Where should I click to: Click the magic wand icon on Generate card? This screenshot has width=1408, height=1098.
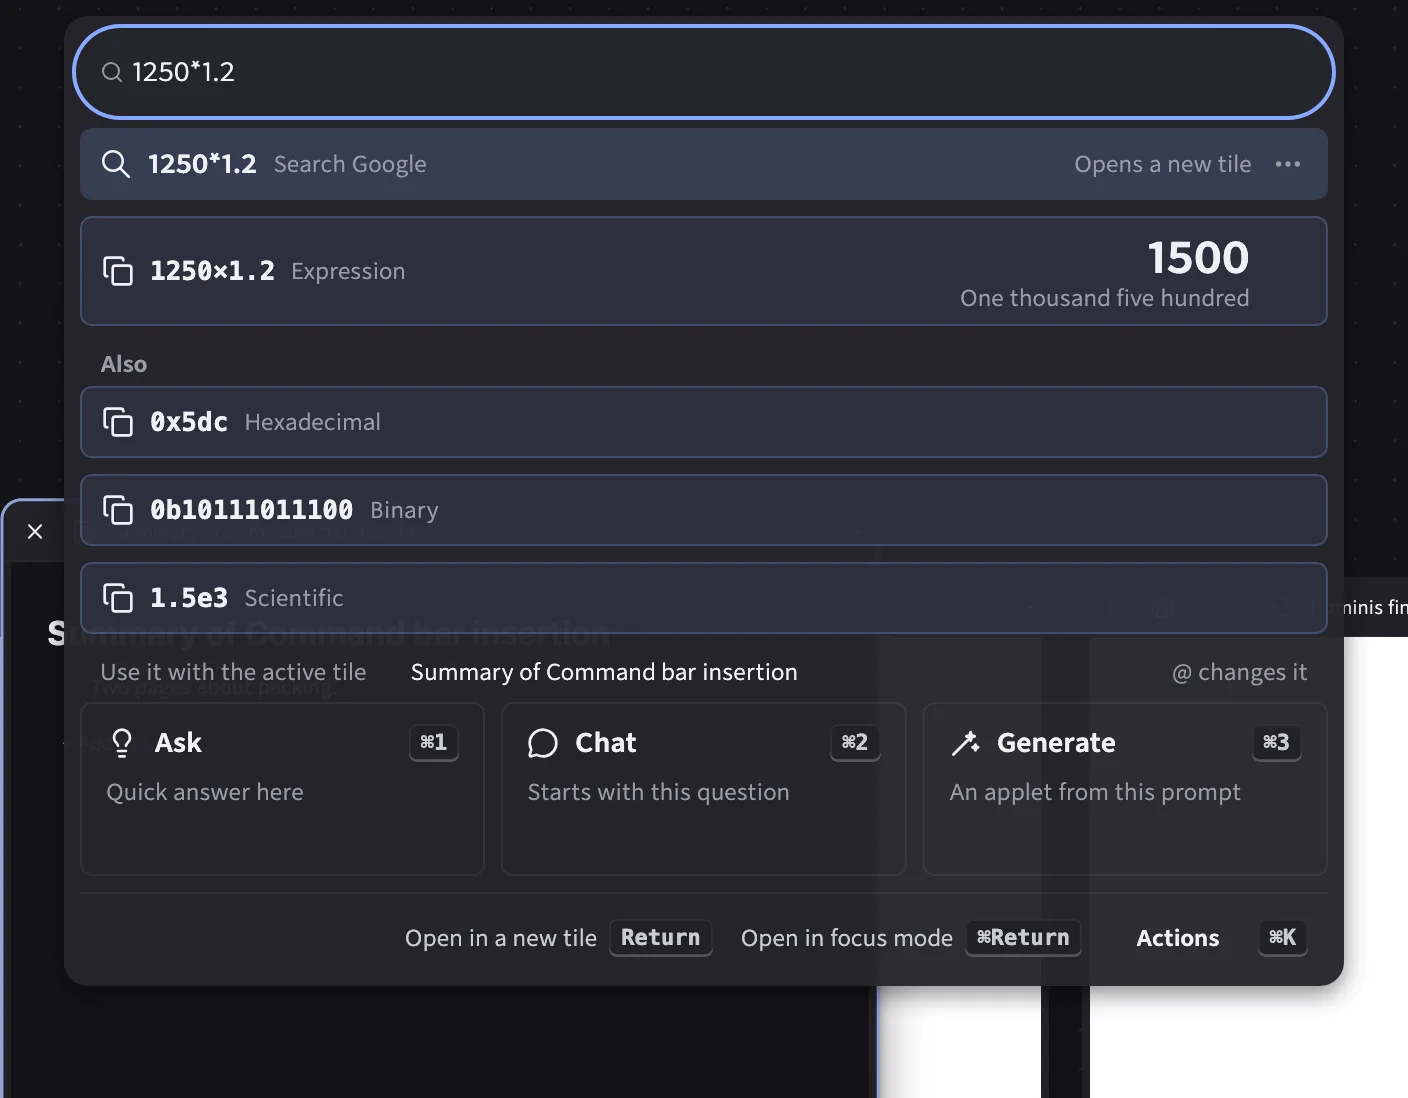click(x=965, y=743)
